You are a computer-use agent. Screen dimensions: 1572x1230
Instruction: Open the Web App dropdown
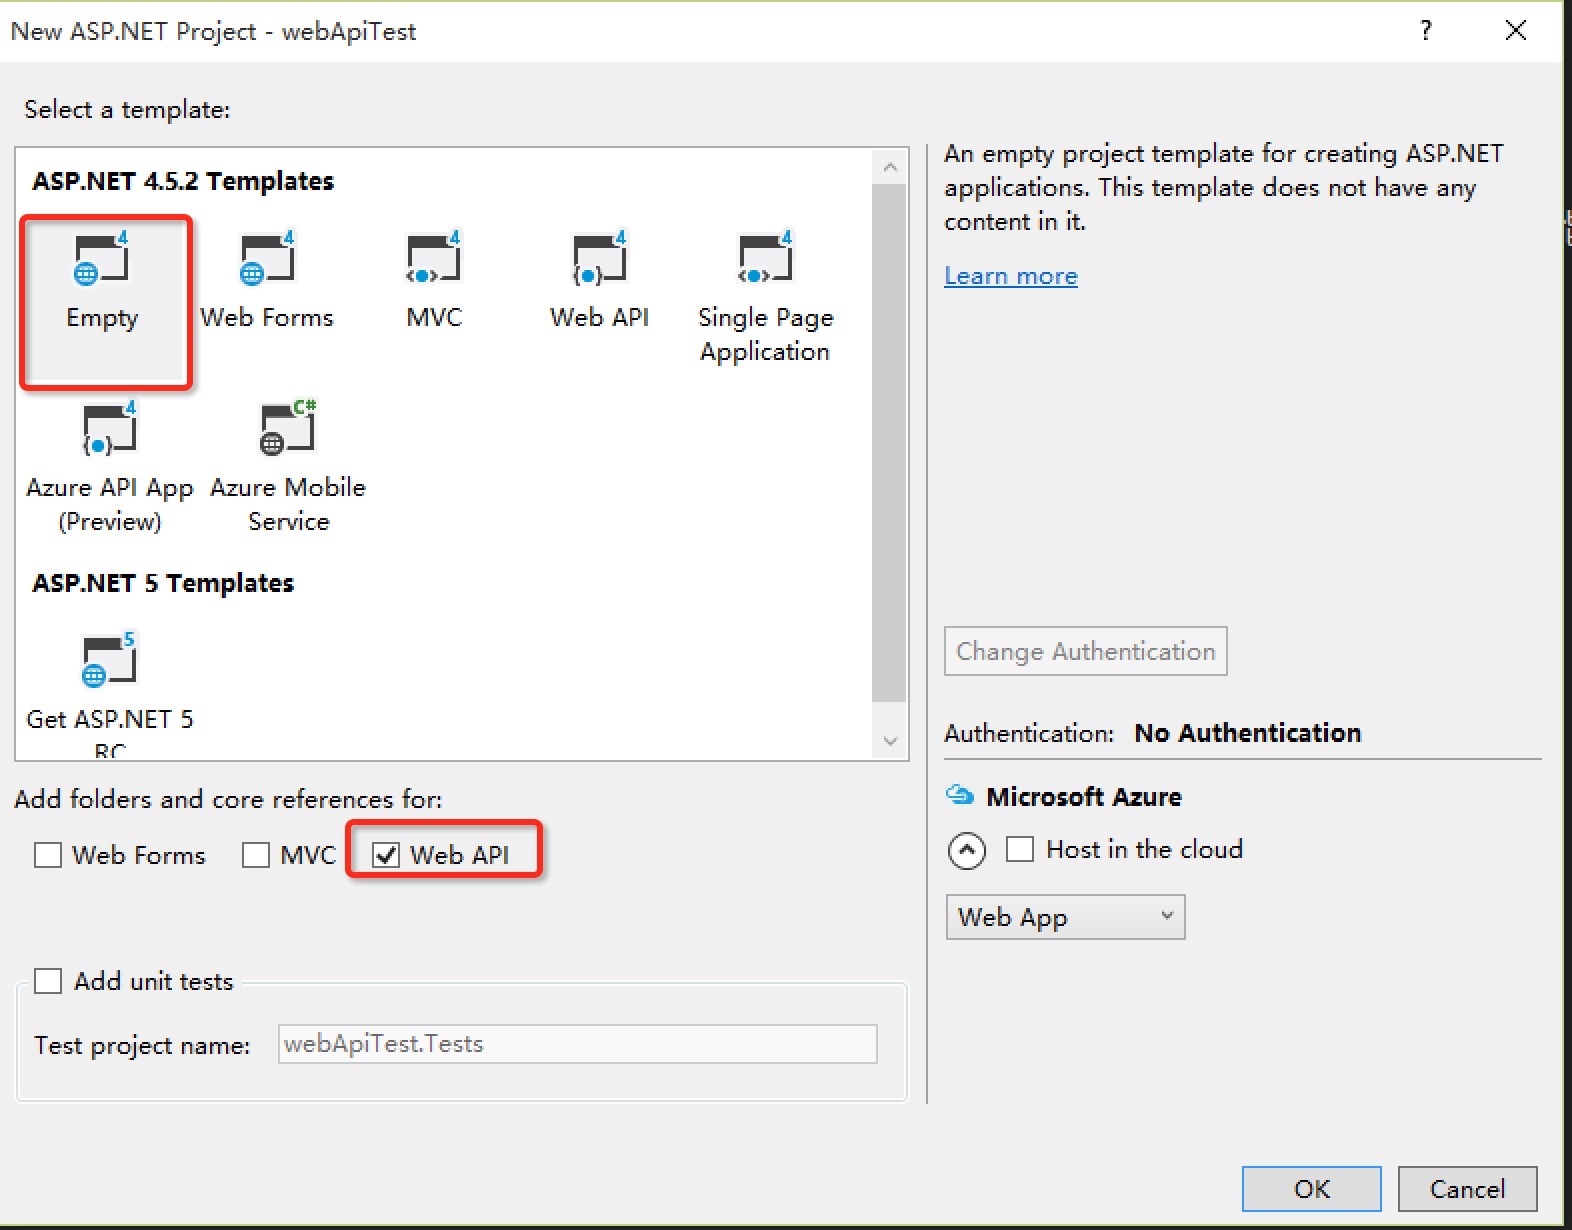1066,917
